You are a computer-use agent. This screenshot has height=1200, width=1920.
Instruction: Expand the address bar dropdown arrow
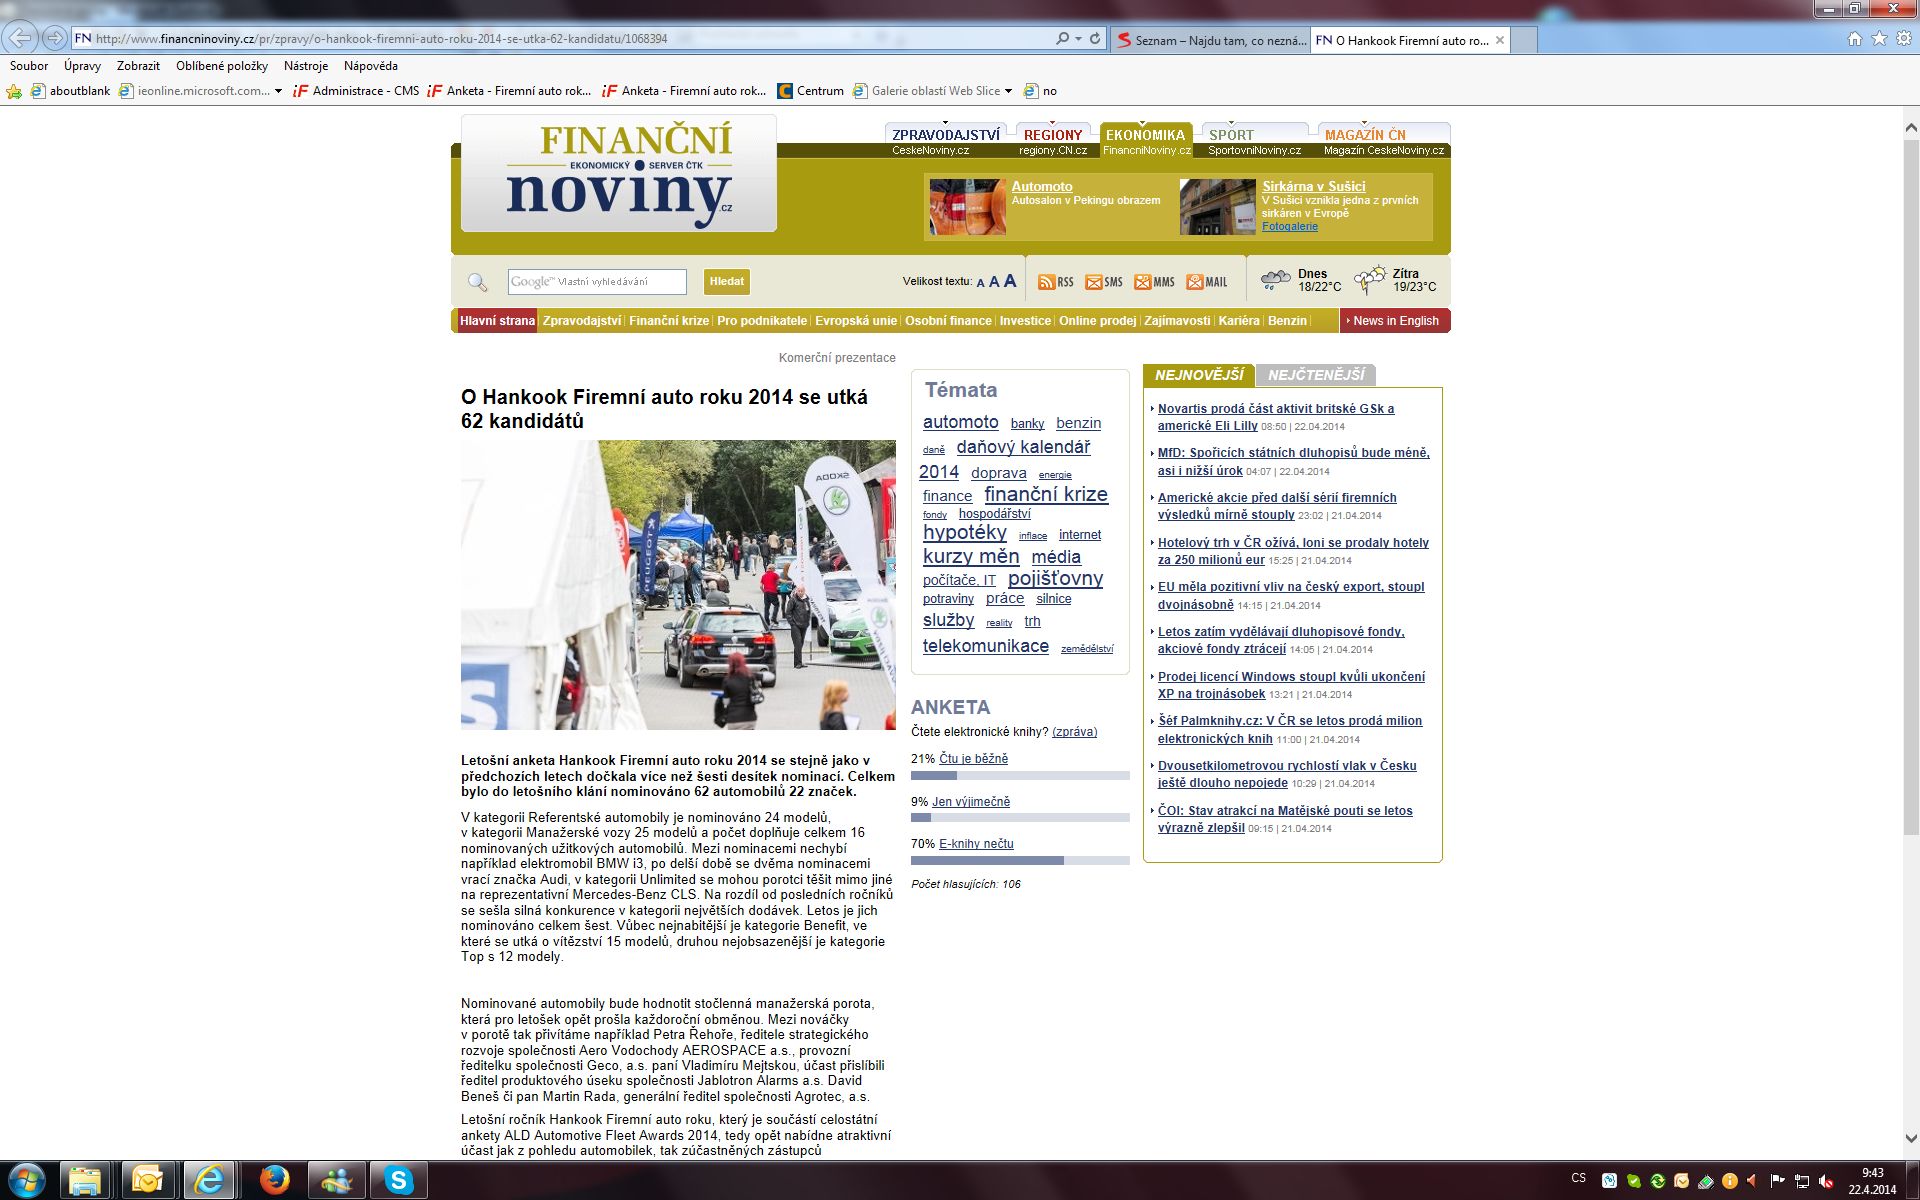(x=1079, y=39)
